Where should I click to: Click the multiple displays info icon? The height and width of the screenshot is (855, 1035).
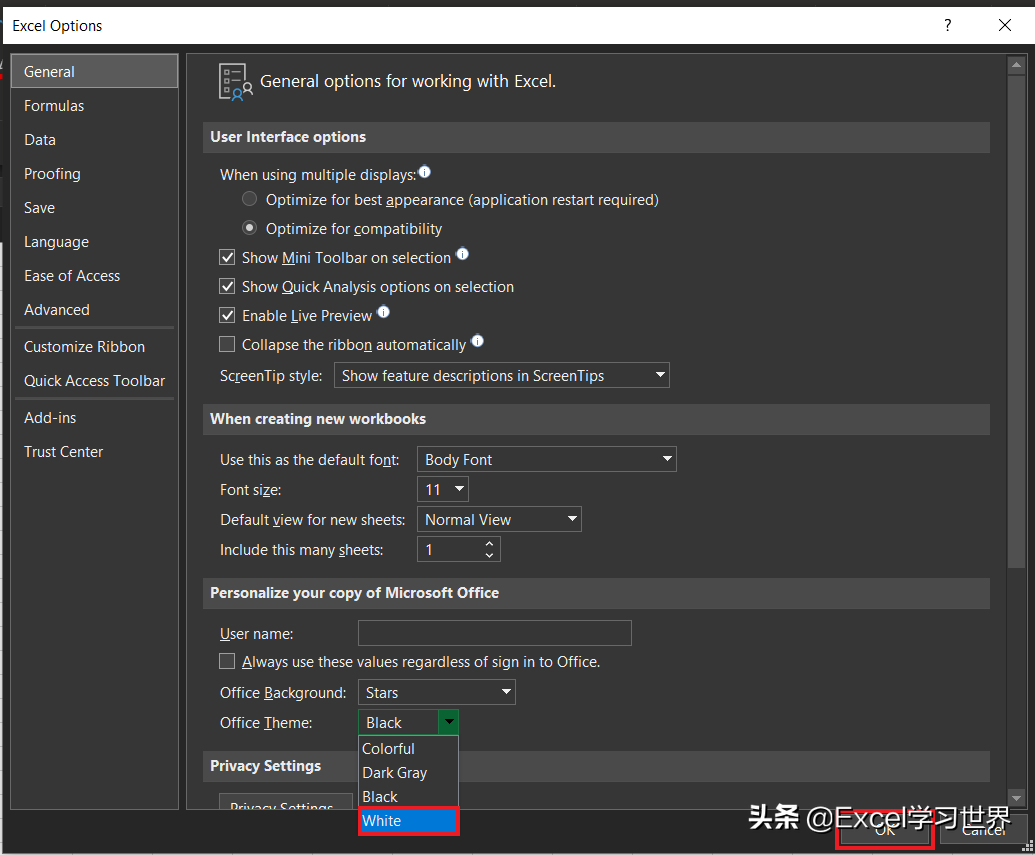(424, 172)
